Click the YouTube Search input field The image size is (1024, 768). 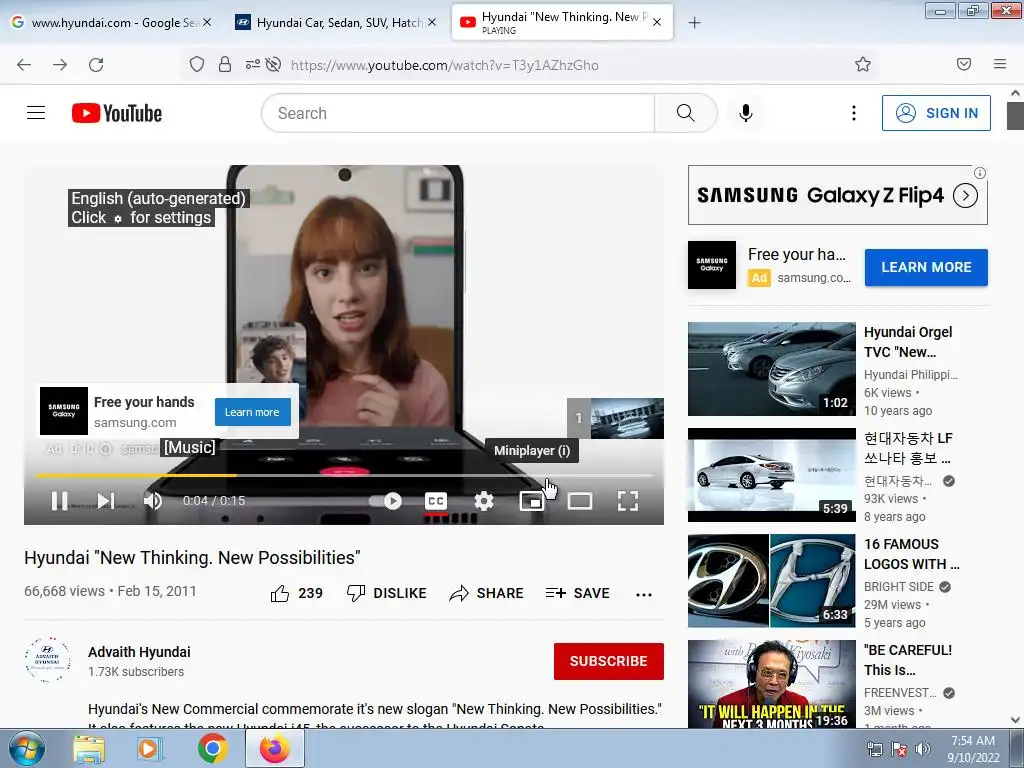click(458, 113)
